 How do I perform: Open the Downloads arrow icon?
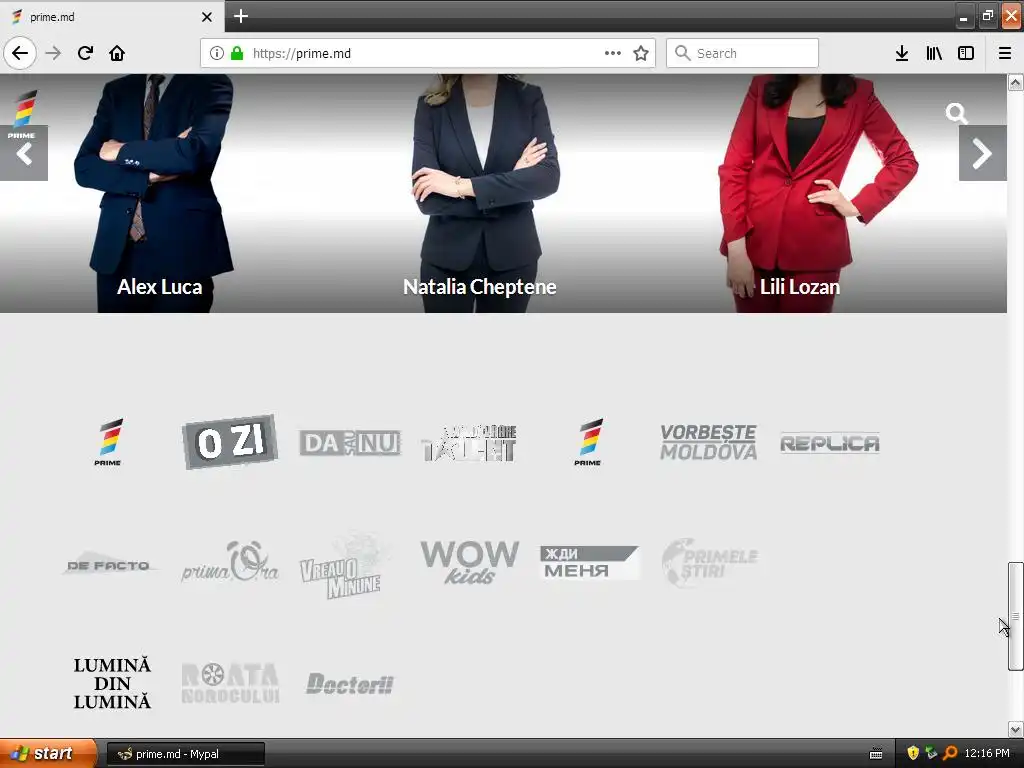click(x=902, y=53)
